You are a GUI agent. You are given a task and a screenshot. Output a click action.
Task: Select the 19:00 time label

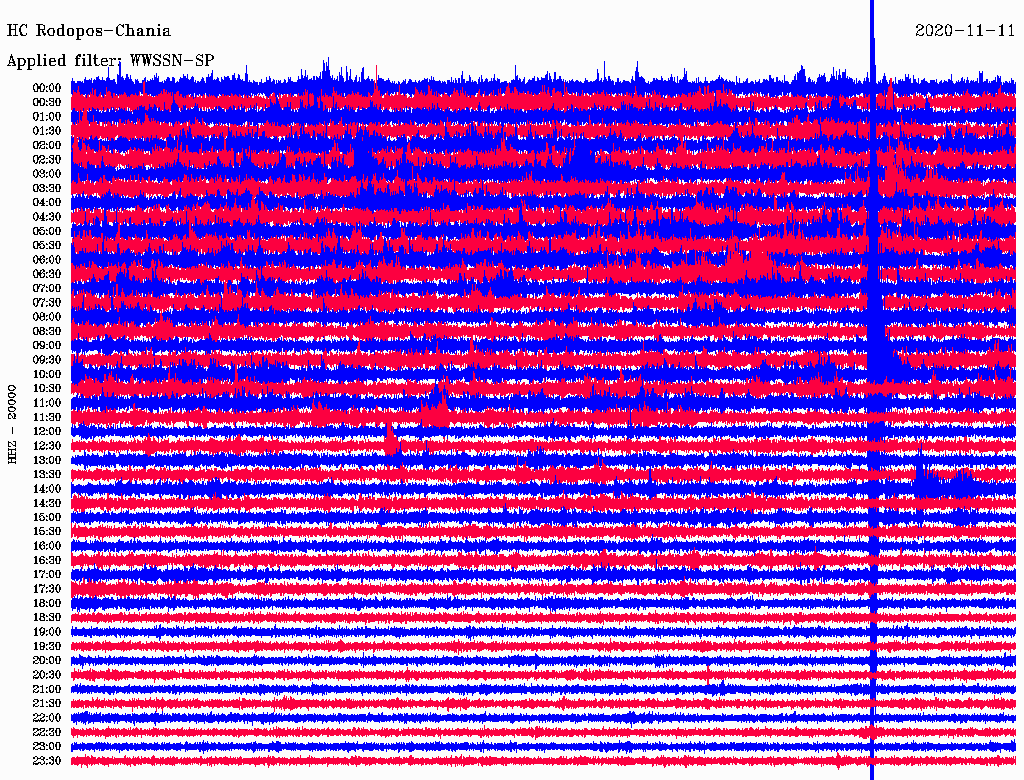pyautogui.click(x=47, y=632)
